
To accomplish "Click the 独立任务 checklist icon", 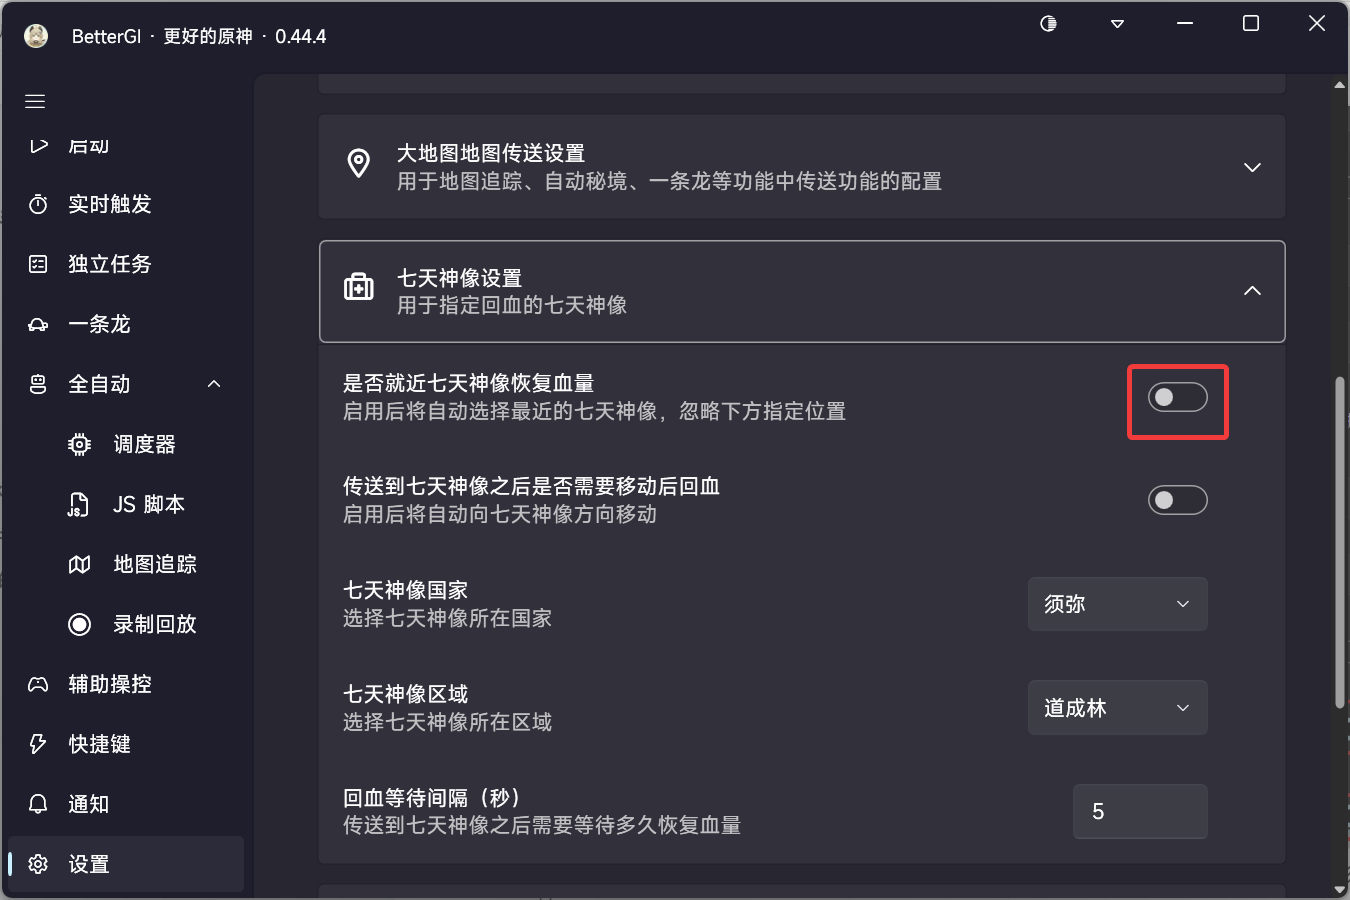I will click(38, 264).
